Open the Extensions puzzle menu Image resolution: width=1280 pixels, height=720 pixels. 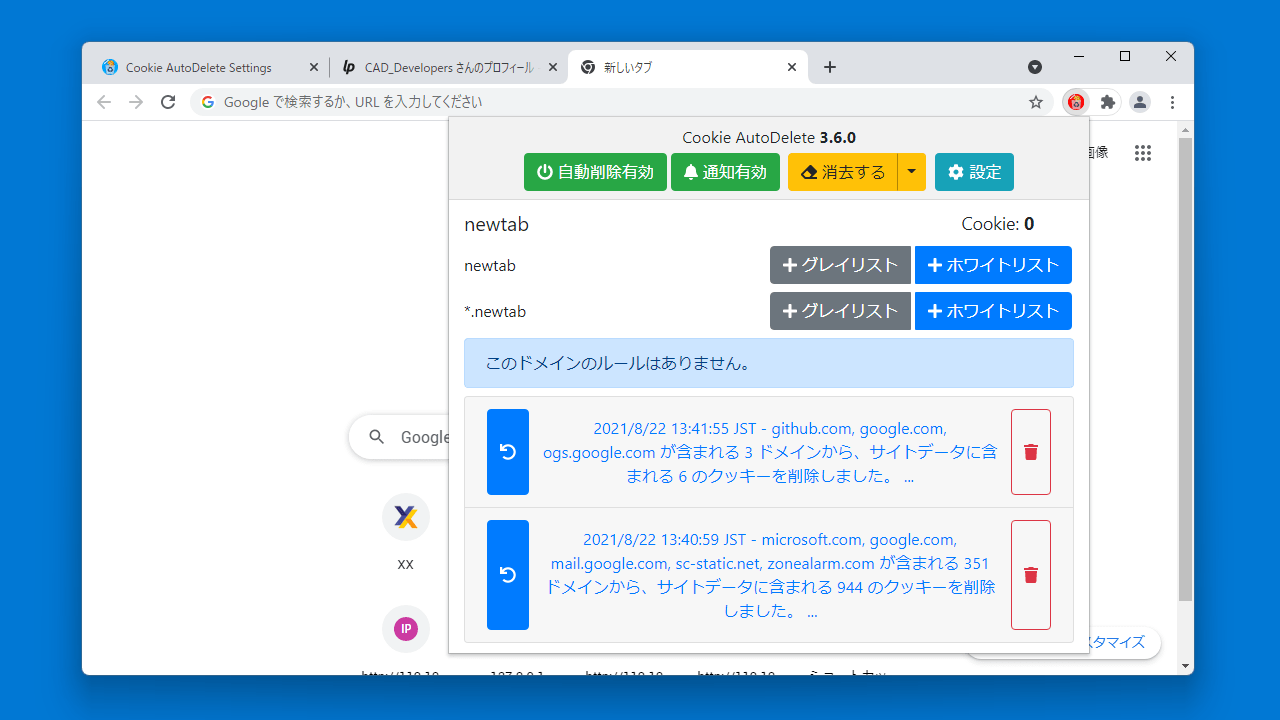(1108, 102)
